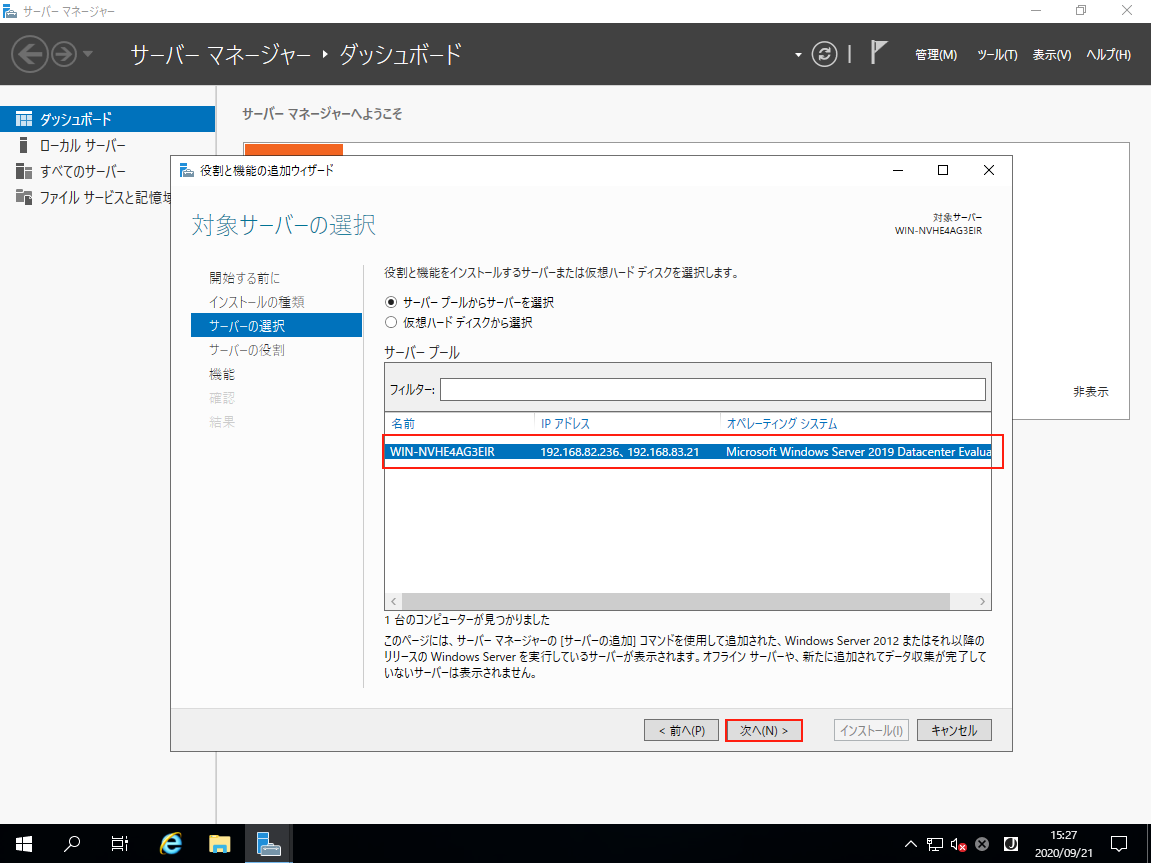Click the Server Manager window title icon
Viewport: 1151px width, 863px height.
10,11
